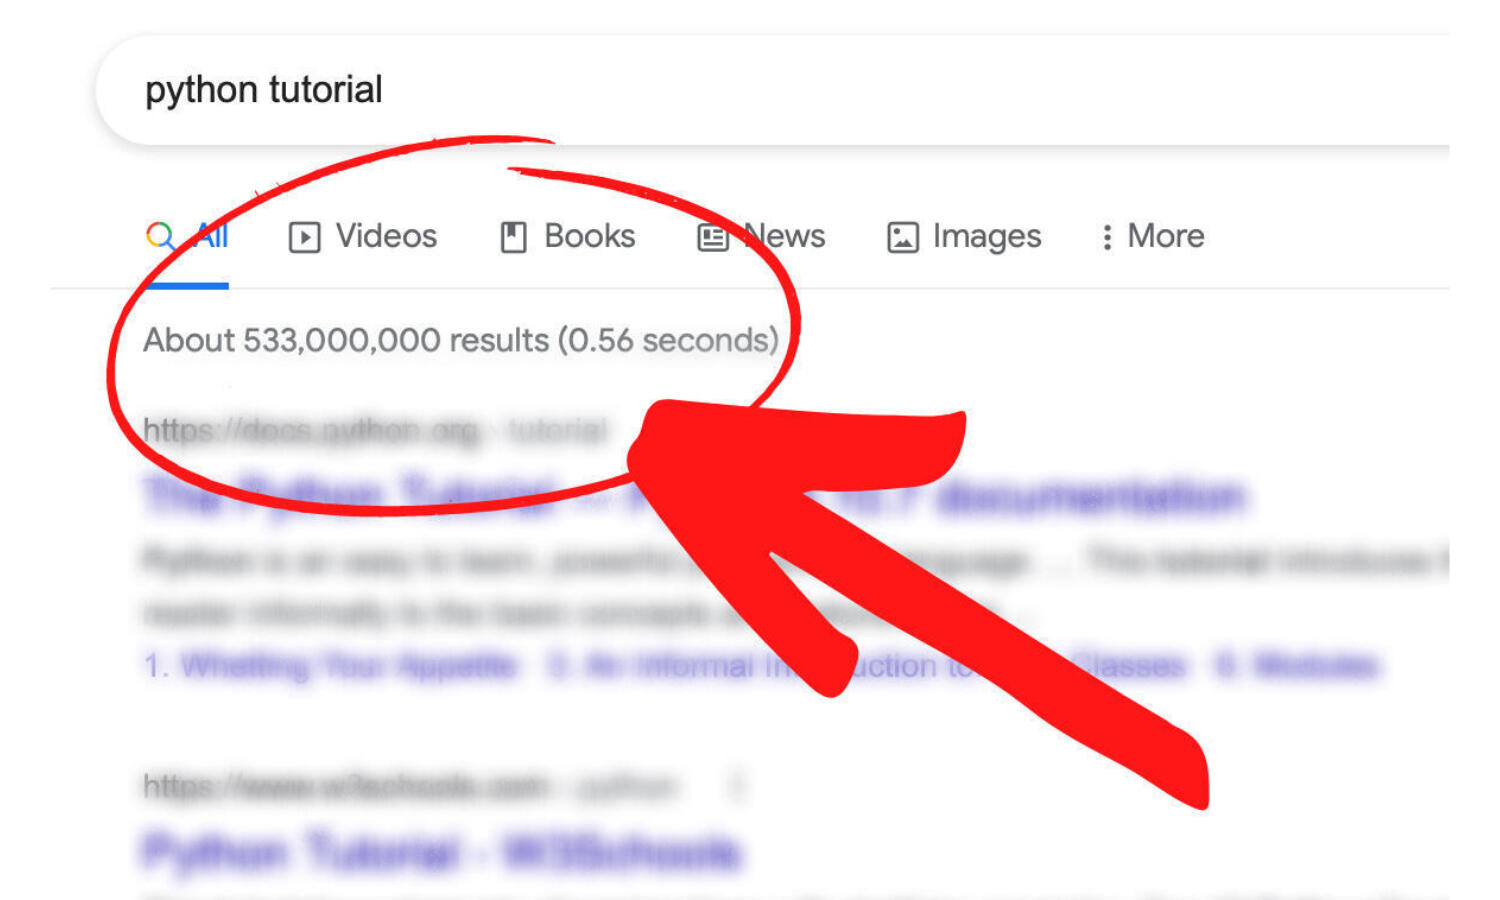Select the Images tab label

[986, 236]
